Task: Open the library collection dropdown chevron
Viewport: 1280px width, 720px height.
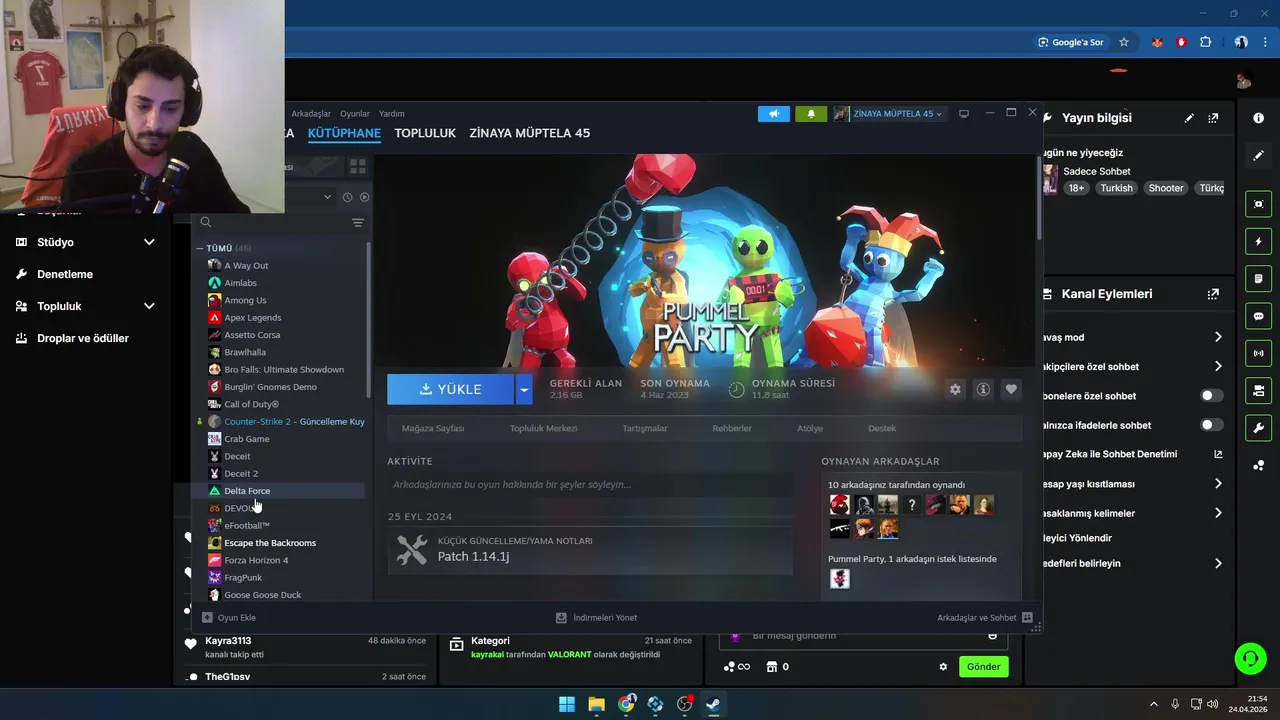Action: click(x=327, y=197)
